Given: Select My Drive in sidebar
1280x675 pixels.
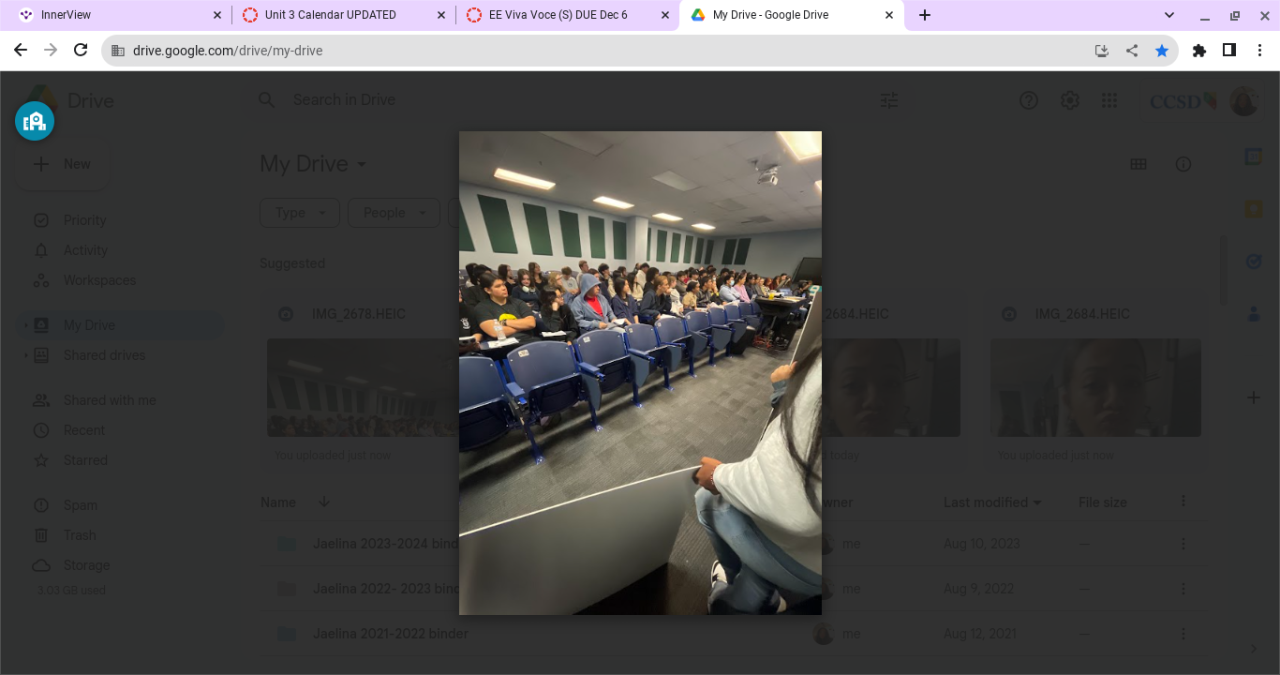Looking at the screenshot, I should (120, 325).
